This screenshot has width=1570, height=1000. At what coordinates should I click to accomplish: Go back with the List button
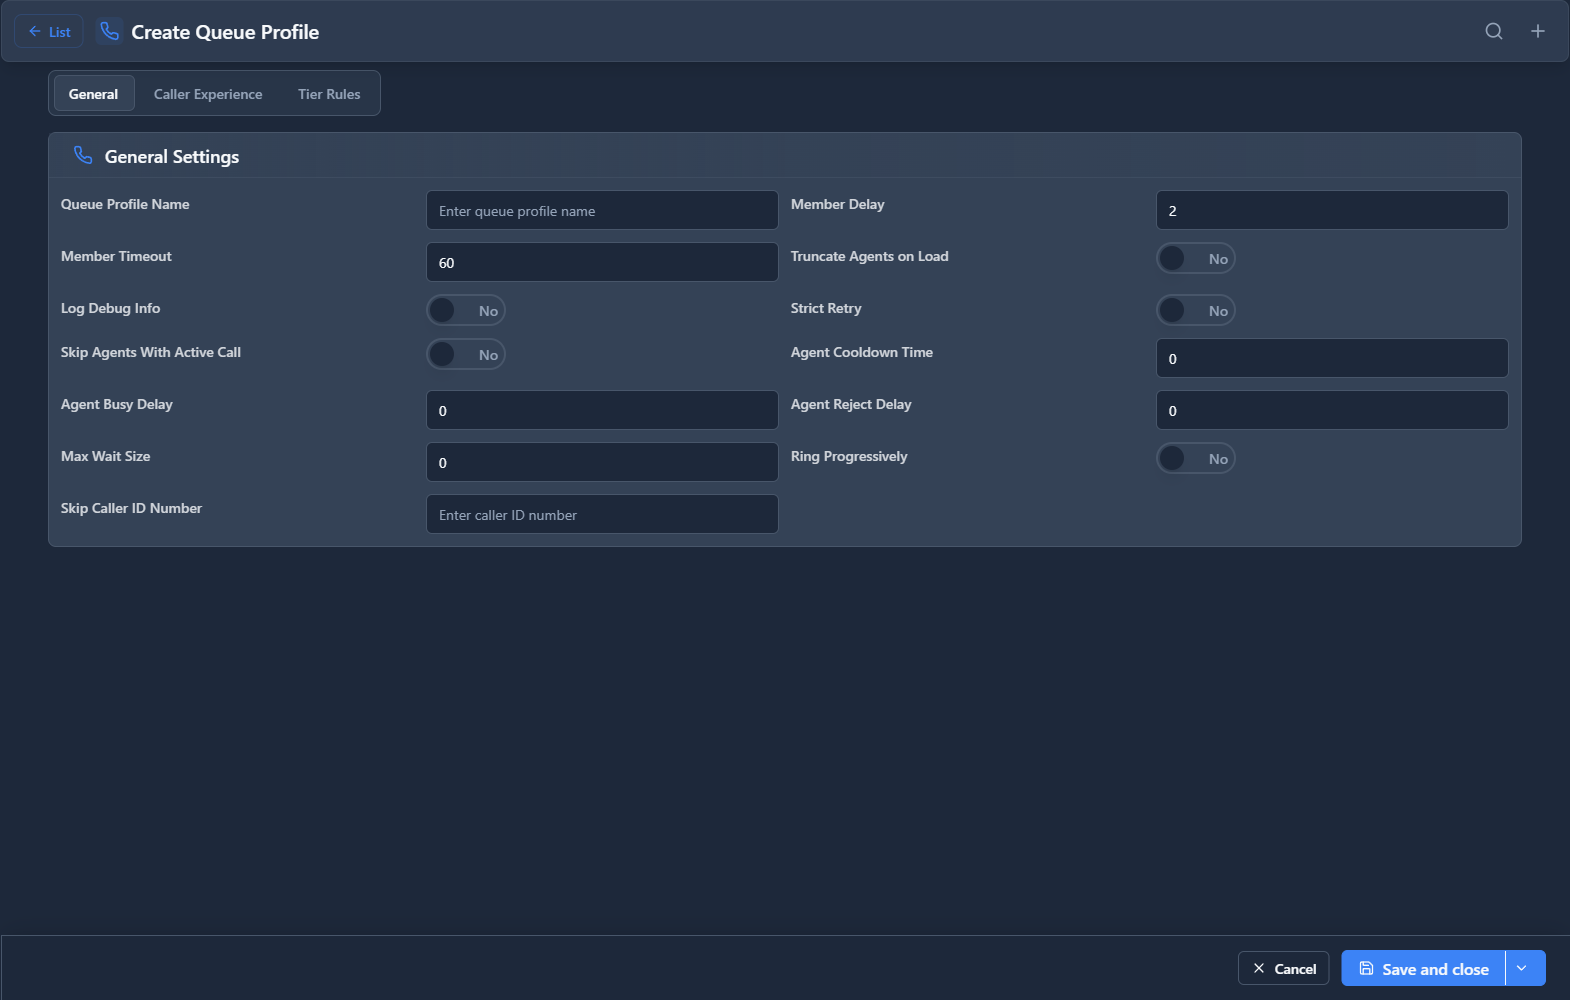(x=49, y=31)
